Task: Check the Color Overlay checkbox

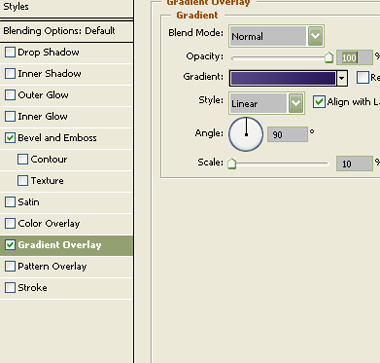Action: point(10,223)
